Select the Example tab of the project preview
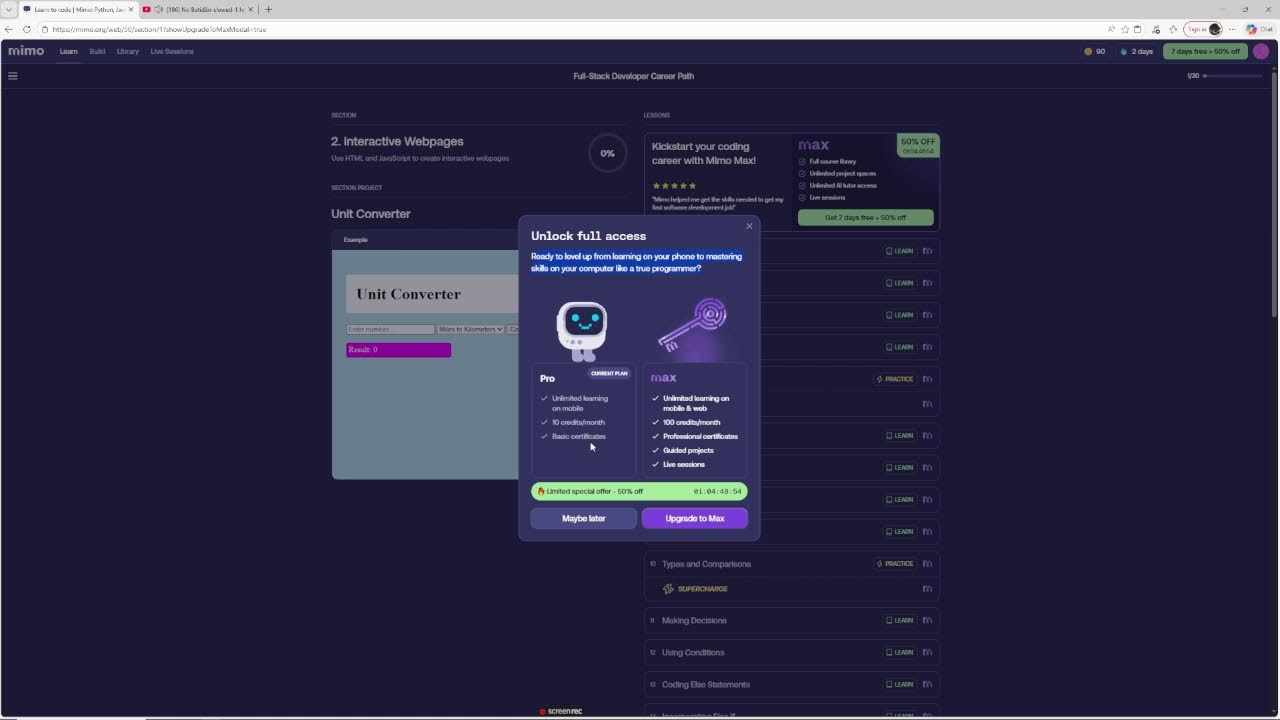 [x=356, y=240]
